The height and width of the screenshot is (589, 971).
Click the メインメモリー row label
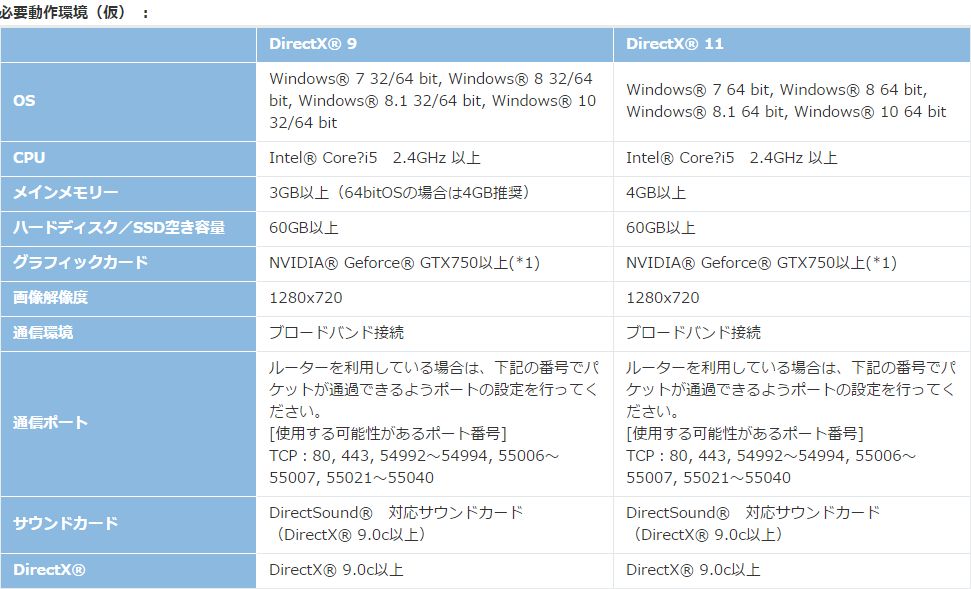tap(66, 193)
